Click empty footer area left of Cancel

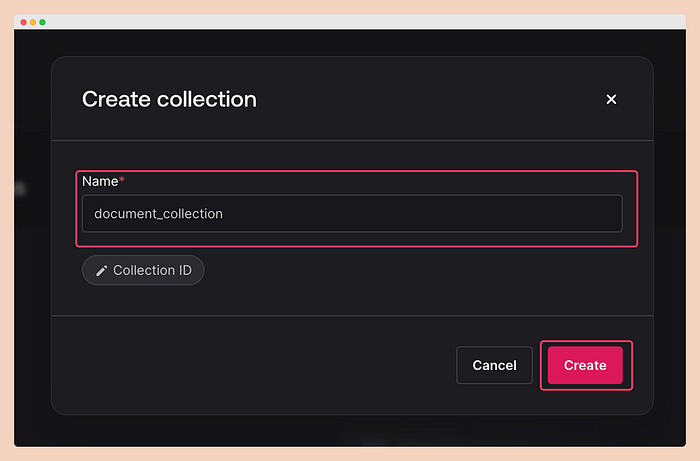click(250, 365)
